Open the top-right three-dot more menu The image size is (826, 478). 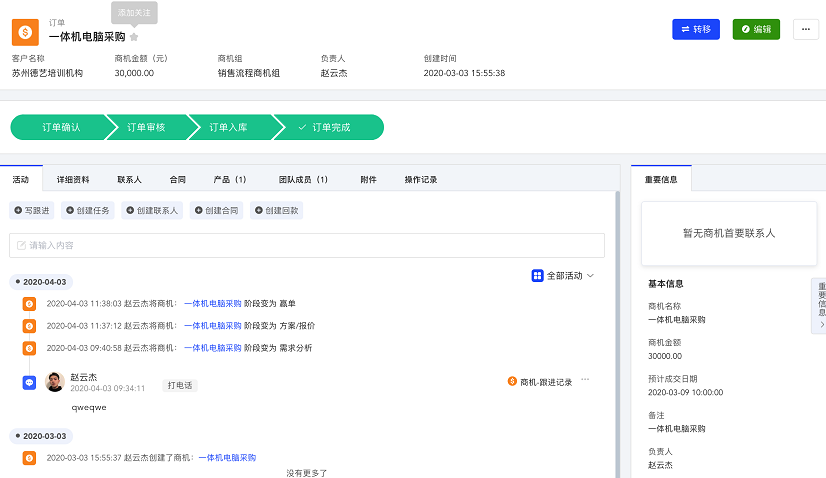(806, 29)
